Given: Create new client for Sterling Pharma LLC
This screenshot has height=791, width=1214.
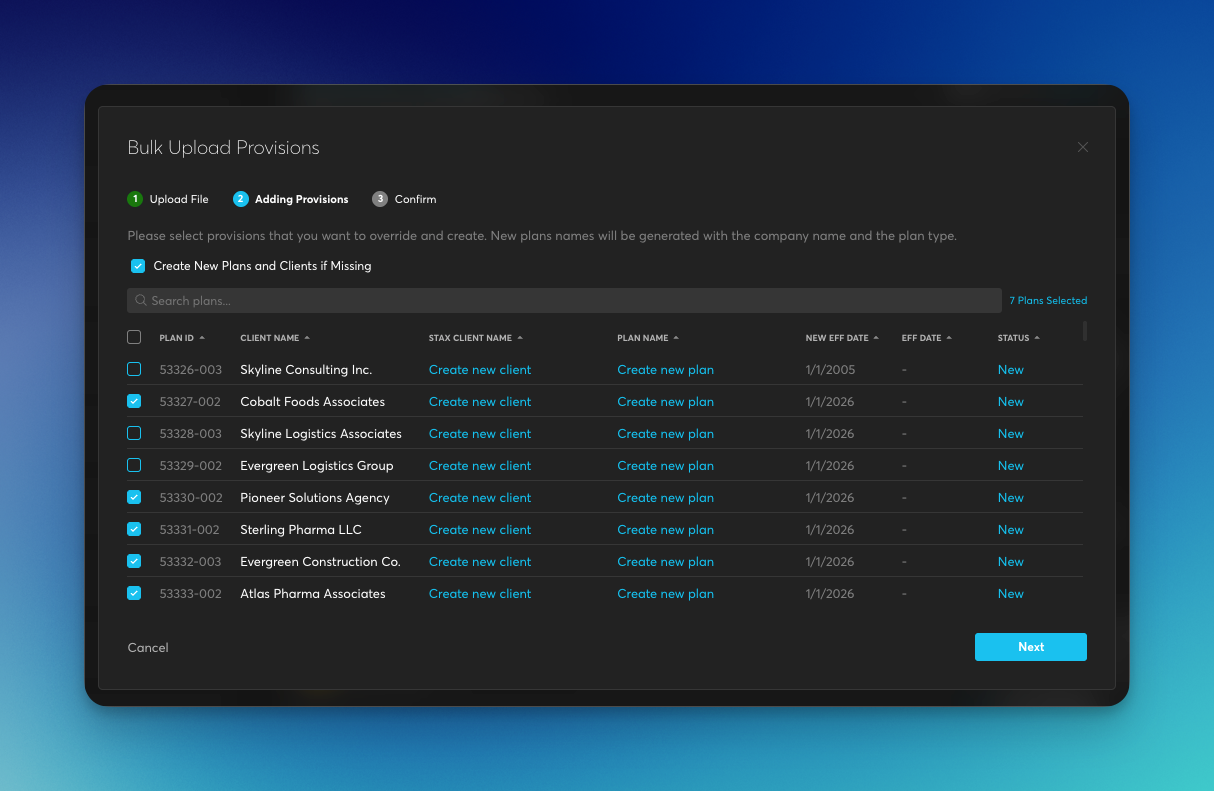Looking at the screenshot, I should click(480, 530).
